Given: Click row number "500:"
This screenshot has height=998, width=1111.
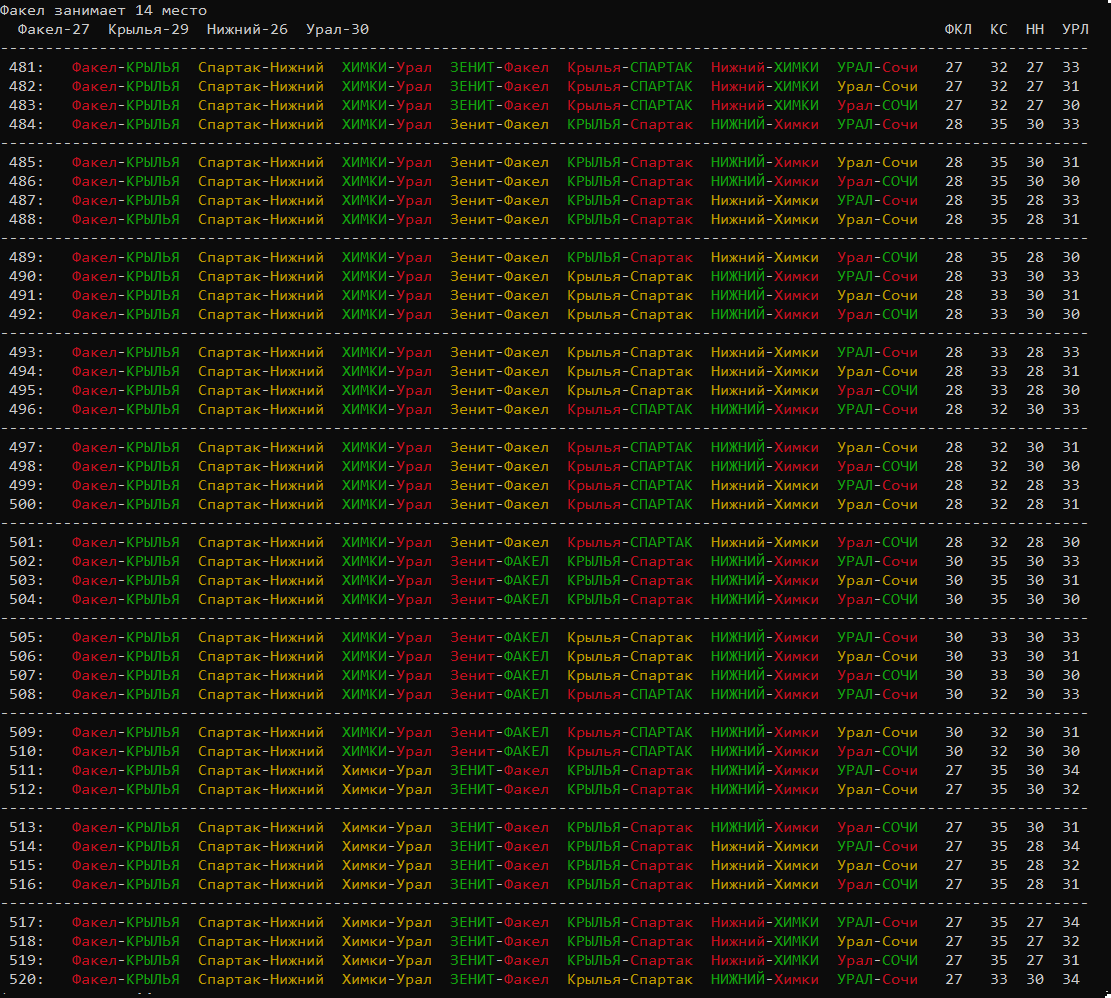Looking at the screenshot, I should coord(26,504).
